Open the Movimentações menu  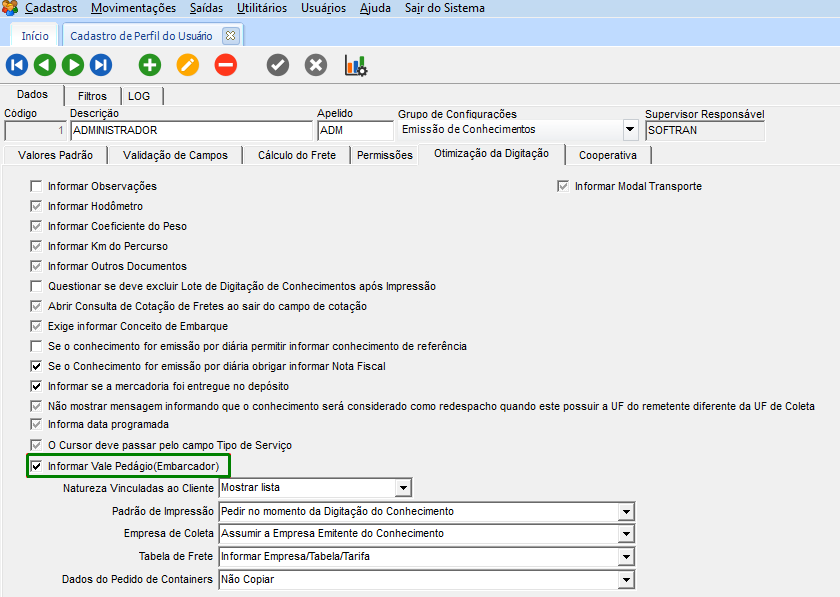coord(133,8)
